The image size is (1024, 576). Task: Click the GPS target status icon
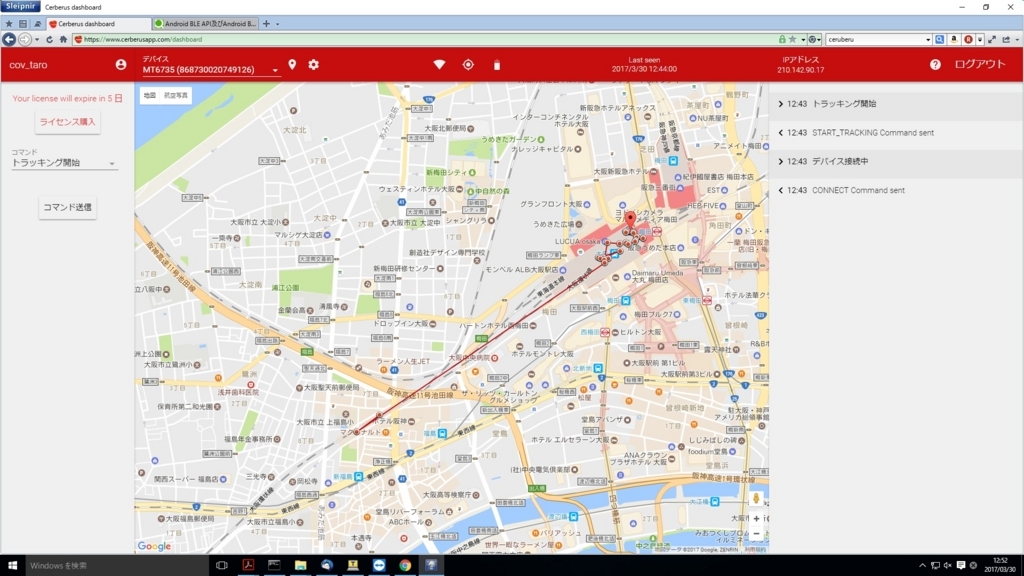click(x=468, y=65)
